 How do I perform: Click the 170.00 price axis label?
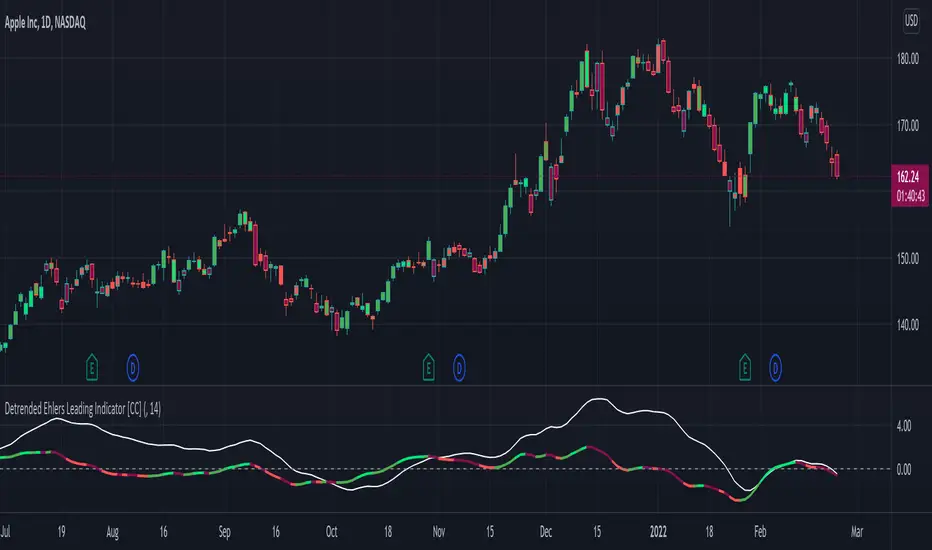click(908, 125)
